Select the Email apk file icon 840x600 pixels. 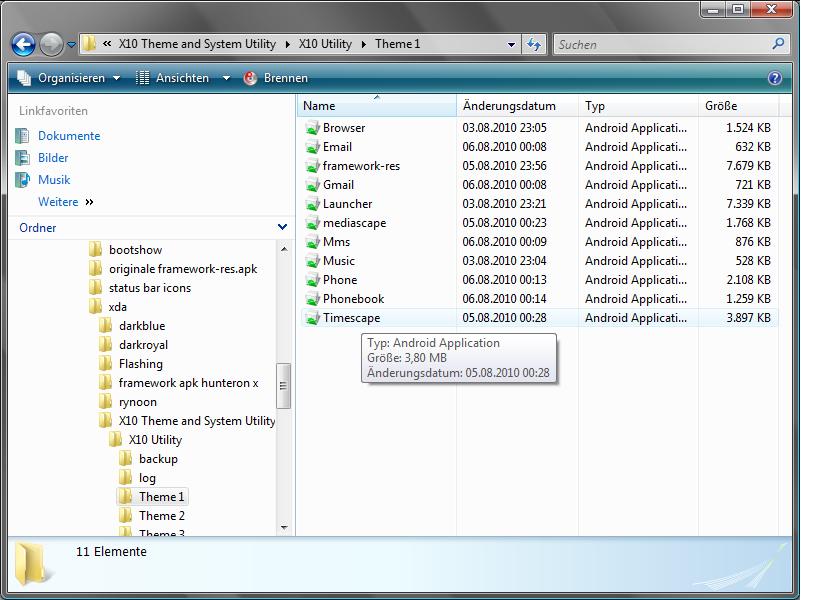pyautogui.click(x=312, y=147)
